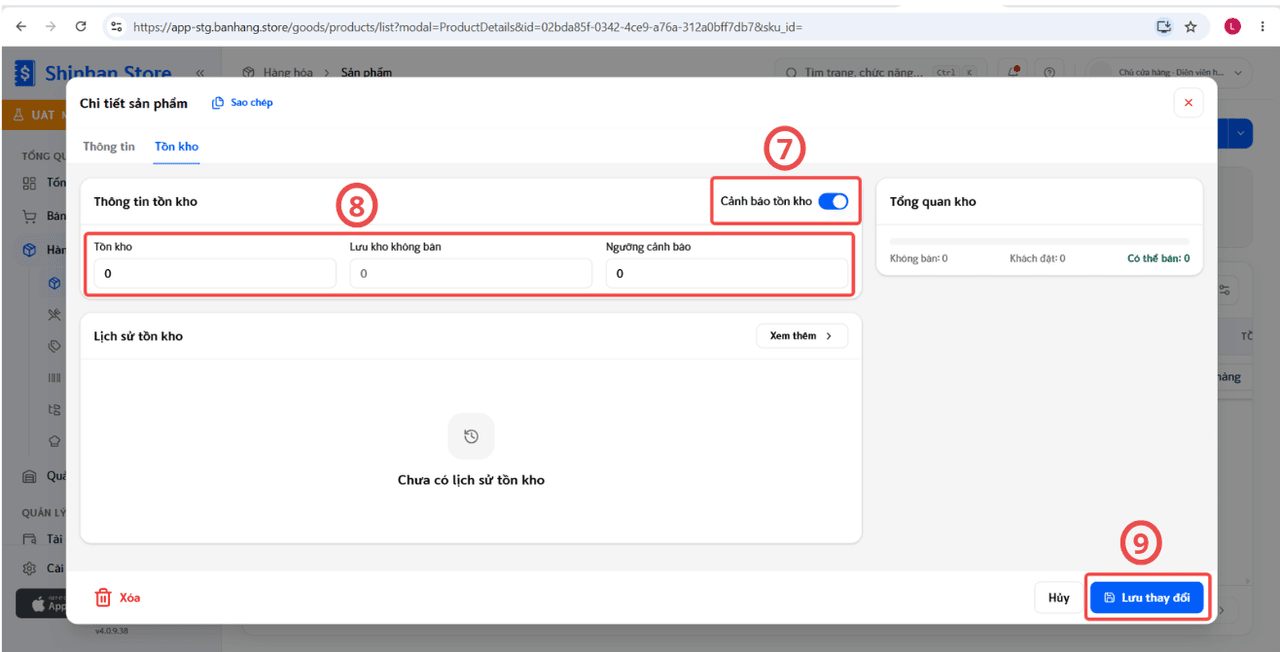Click the Lưu kho không bán field
The height and width of the screenshot is (652, 1280).
pyautogui.click(x=471, y=273)
